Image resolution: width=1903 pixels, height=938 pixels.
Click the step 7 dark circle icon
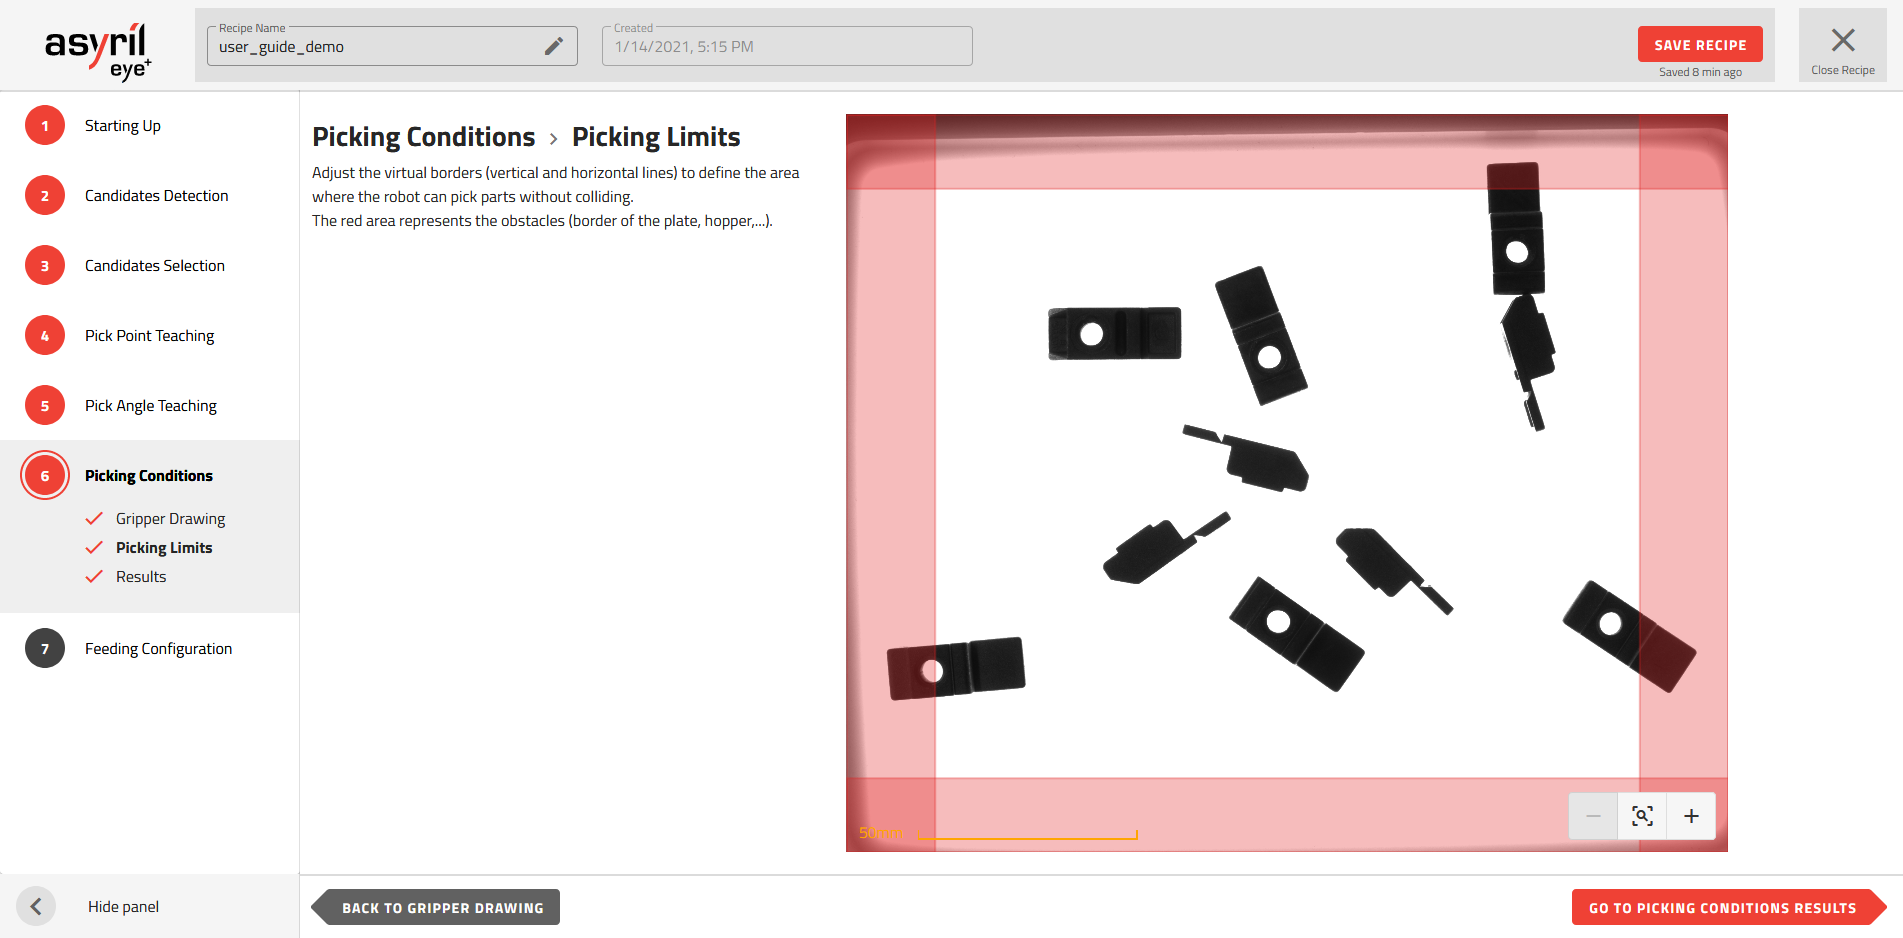pos(45,649)
